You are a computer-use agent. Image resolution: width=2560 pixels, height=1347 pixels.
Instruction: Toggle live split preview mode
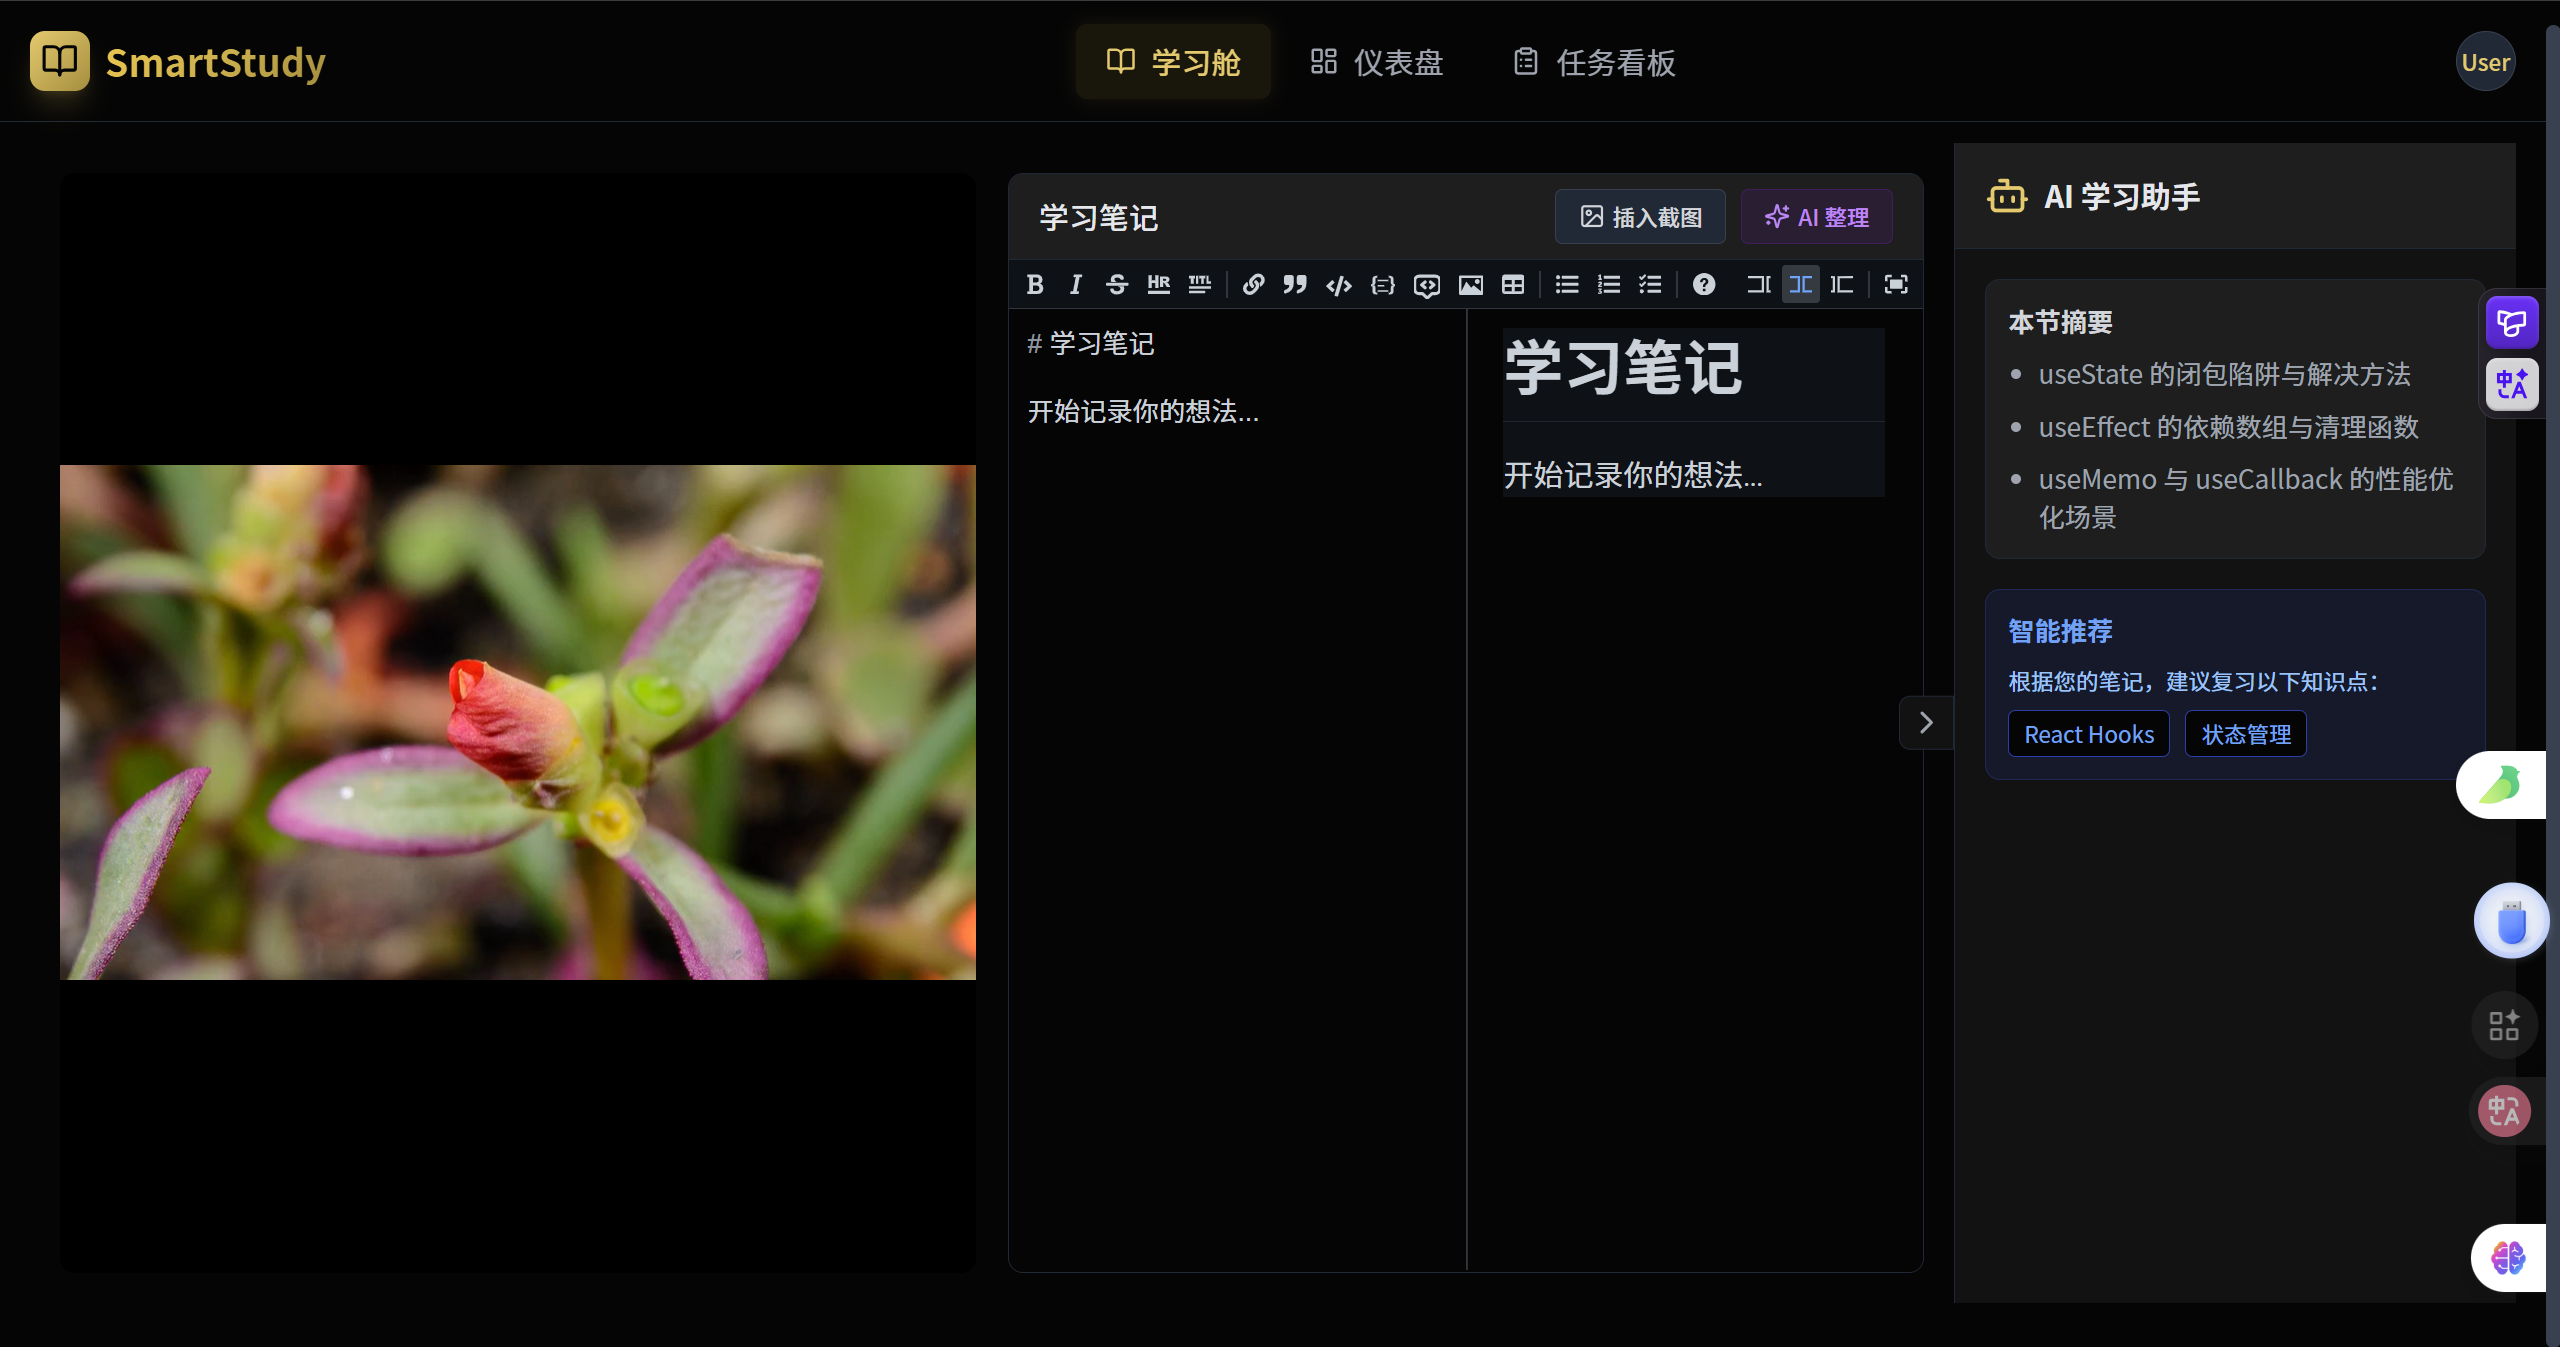(1800, 285)
